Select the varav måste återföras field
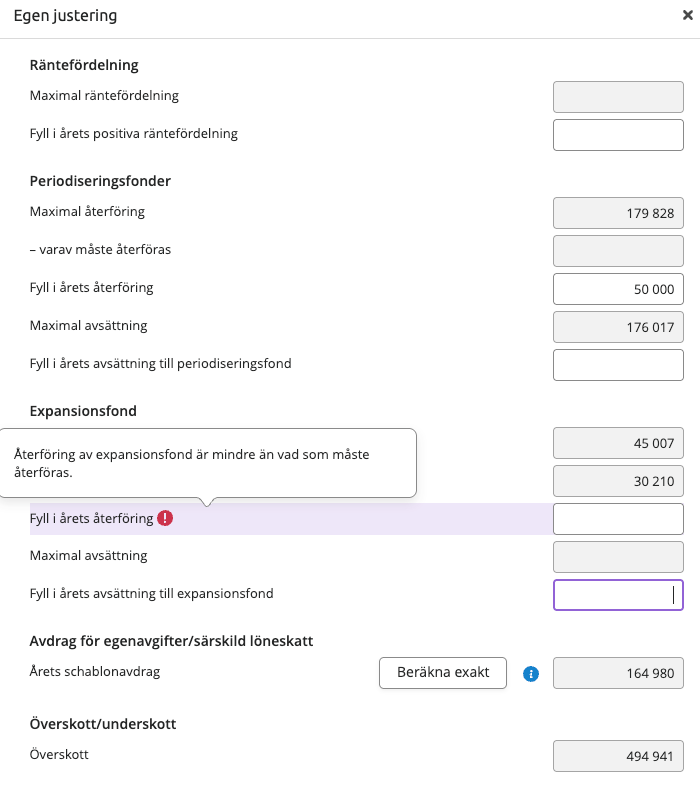Viewport: 700px width, 793px height. point(618,250)
